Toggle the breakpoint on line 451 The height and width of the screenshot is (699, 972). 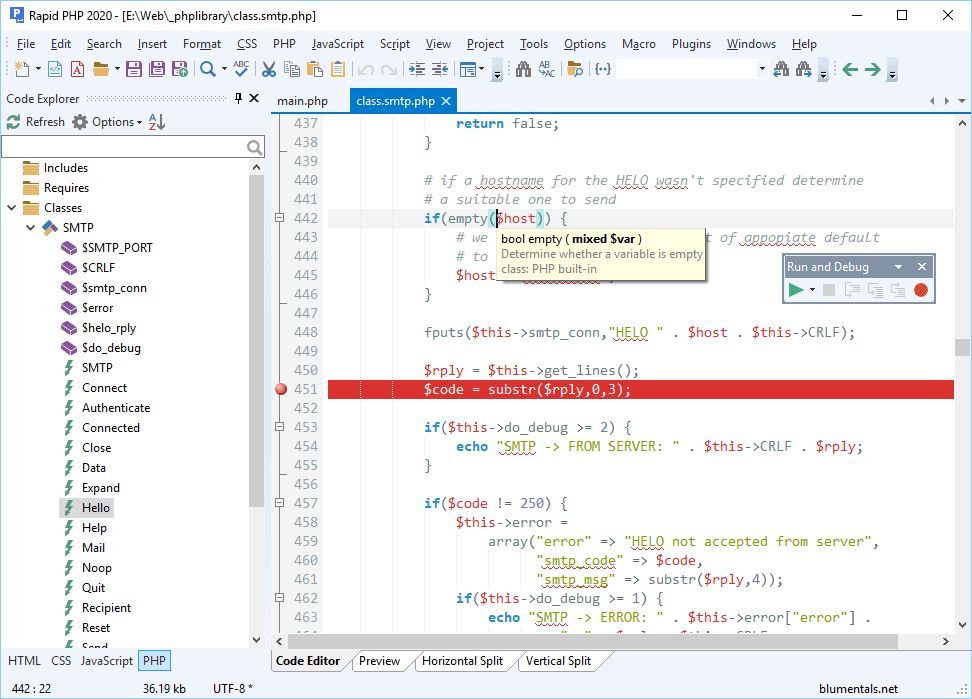282,390
